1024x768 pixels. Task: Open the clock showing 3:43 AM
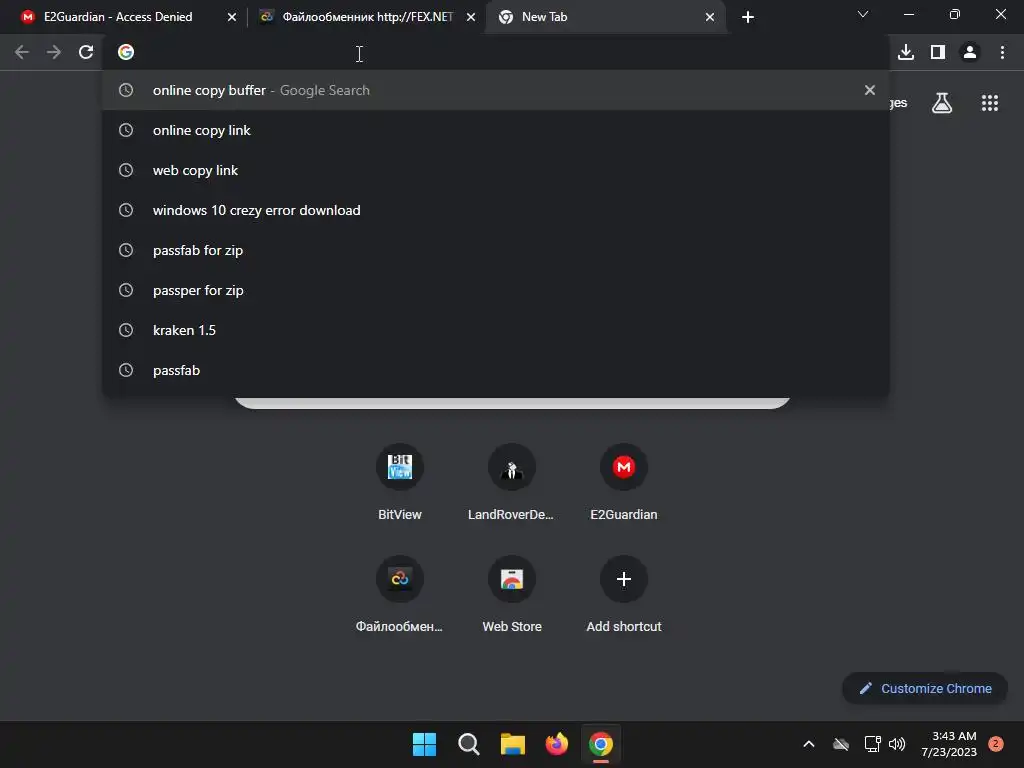click(949, 744)
